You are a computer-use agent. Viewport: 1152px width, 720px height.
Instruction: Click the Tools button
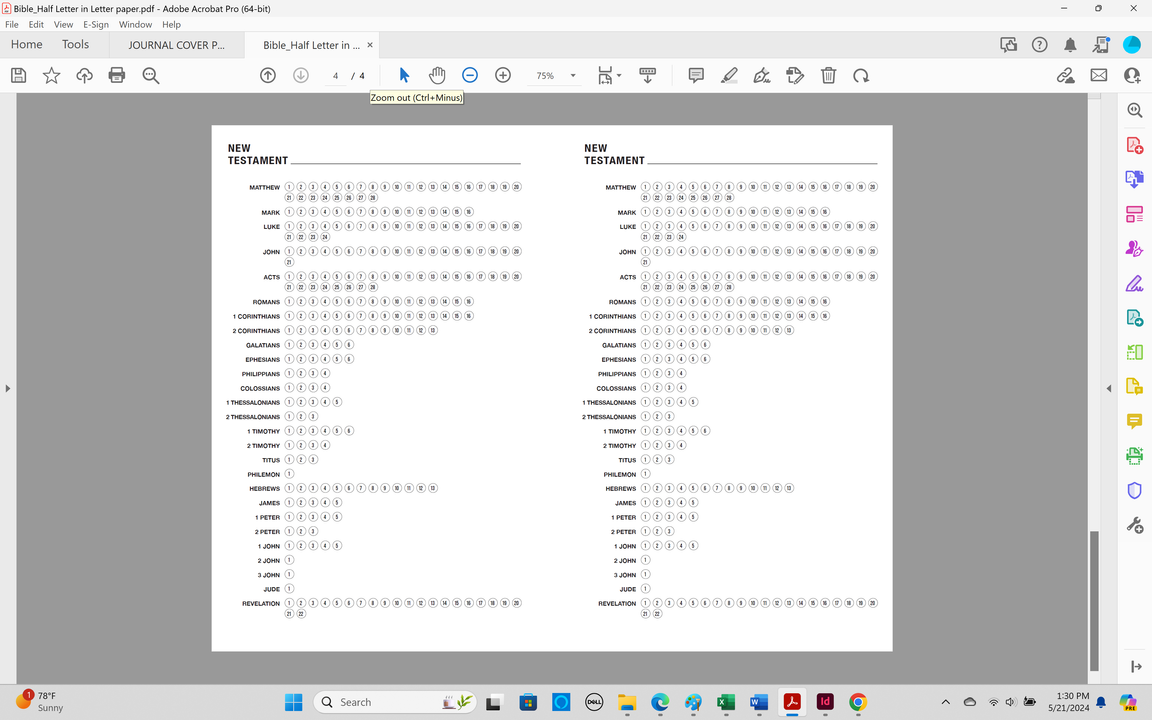tap(75, 45)
